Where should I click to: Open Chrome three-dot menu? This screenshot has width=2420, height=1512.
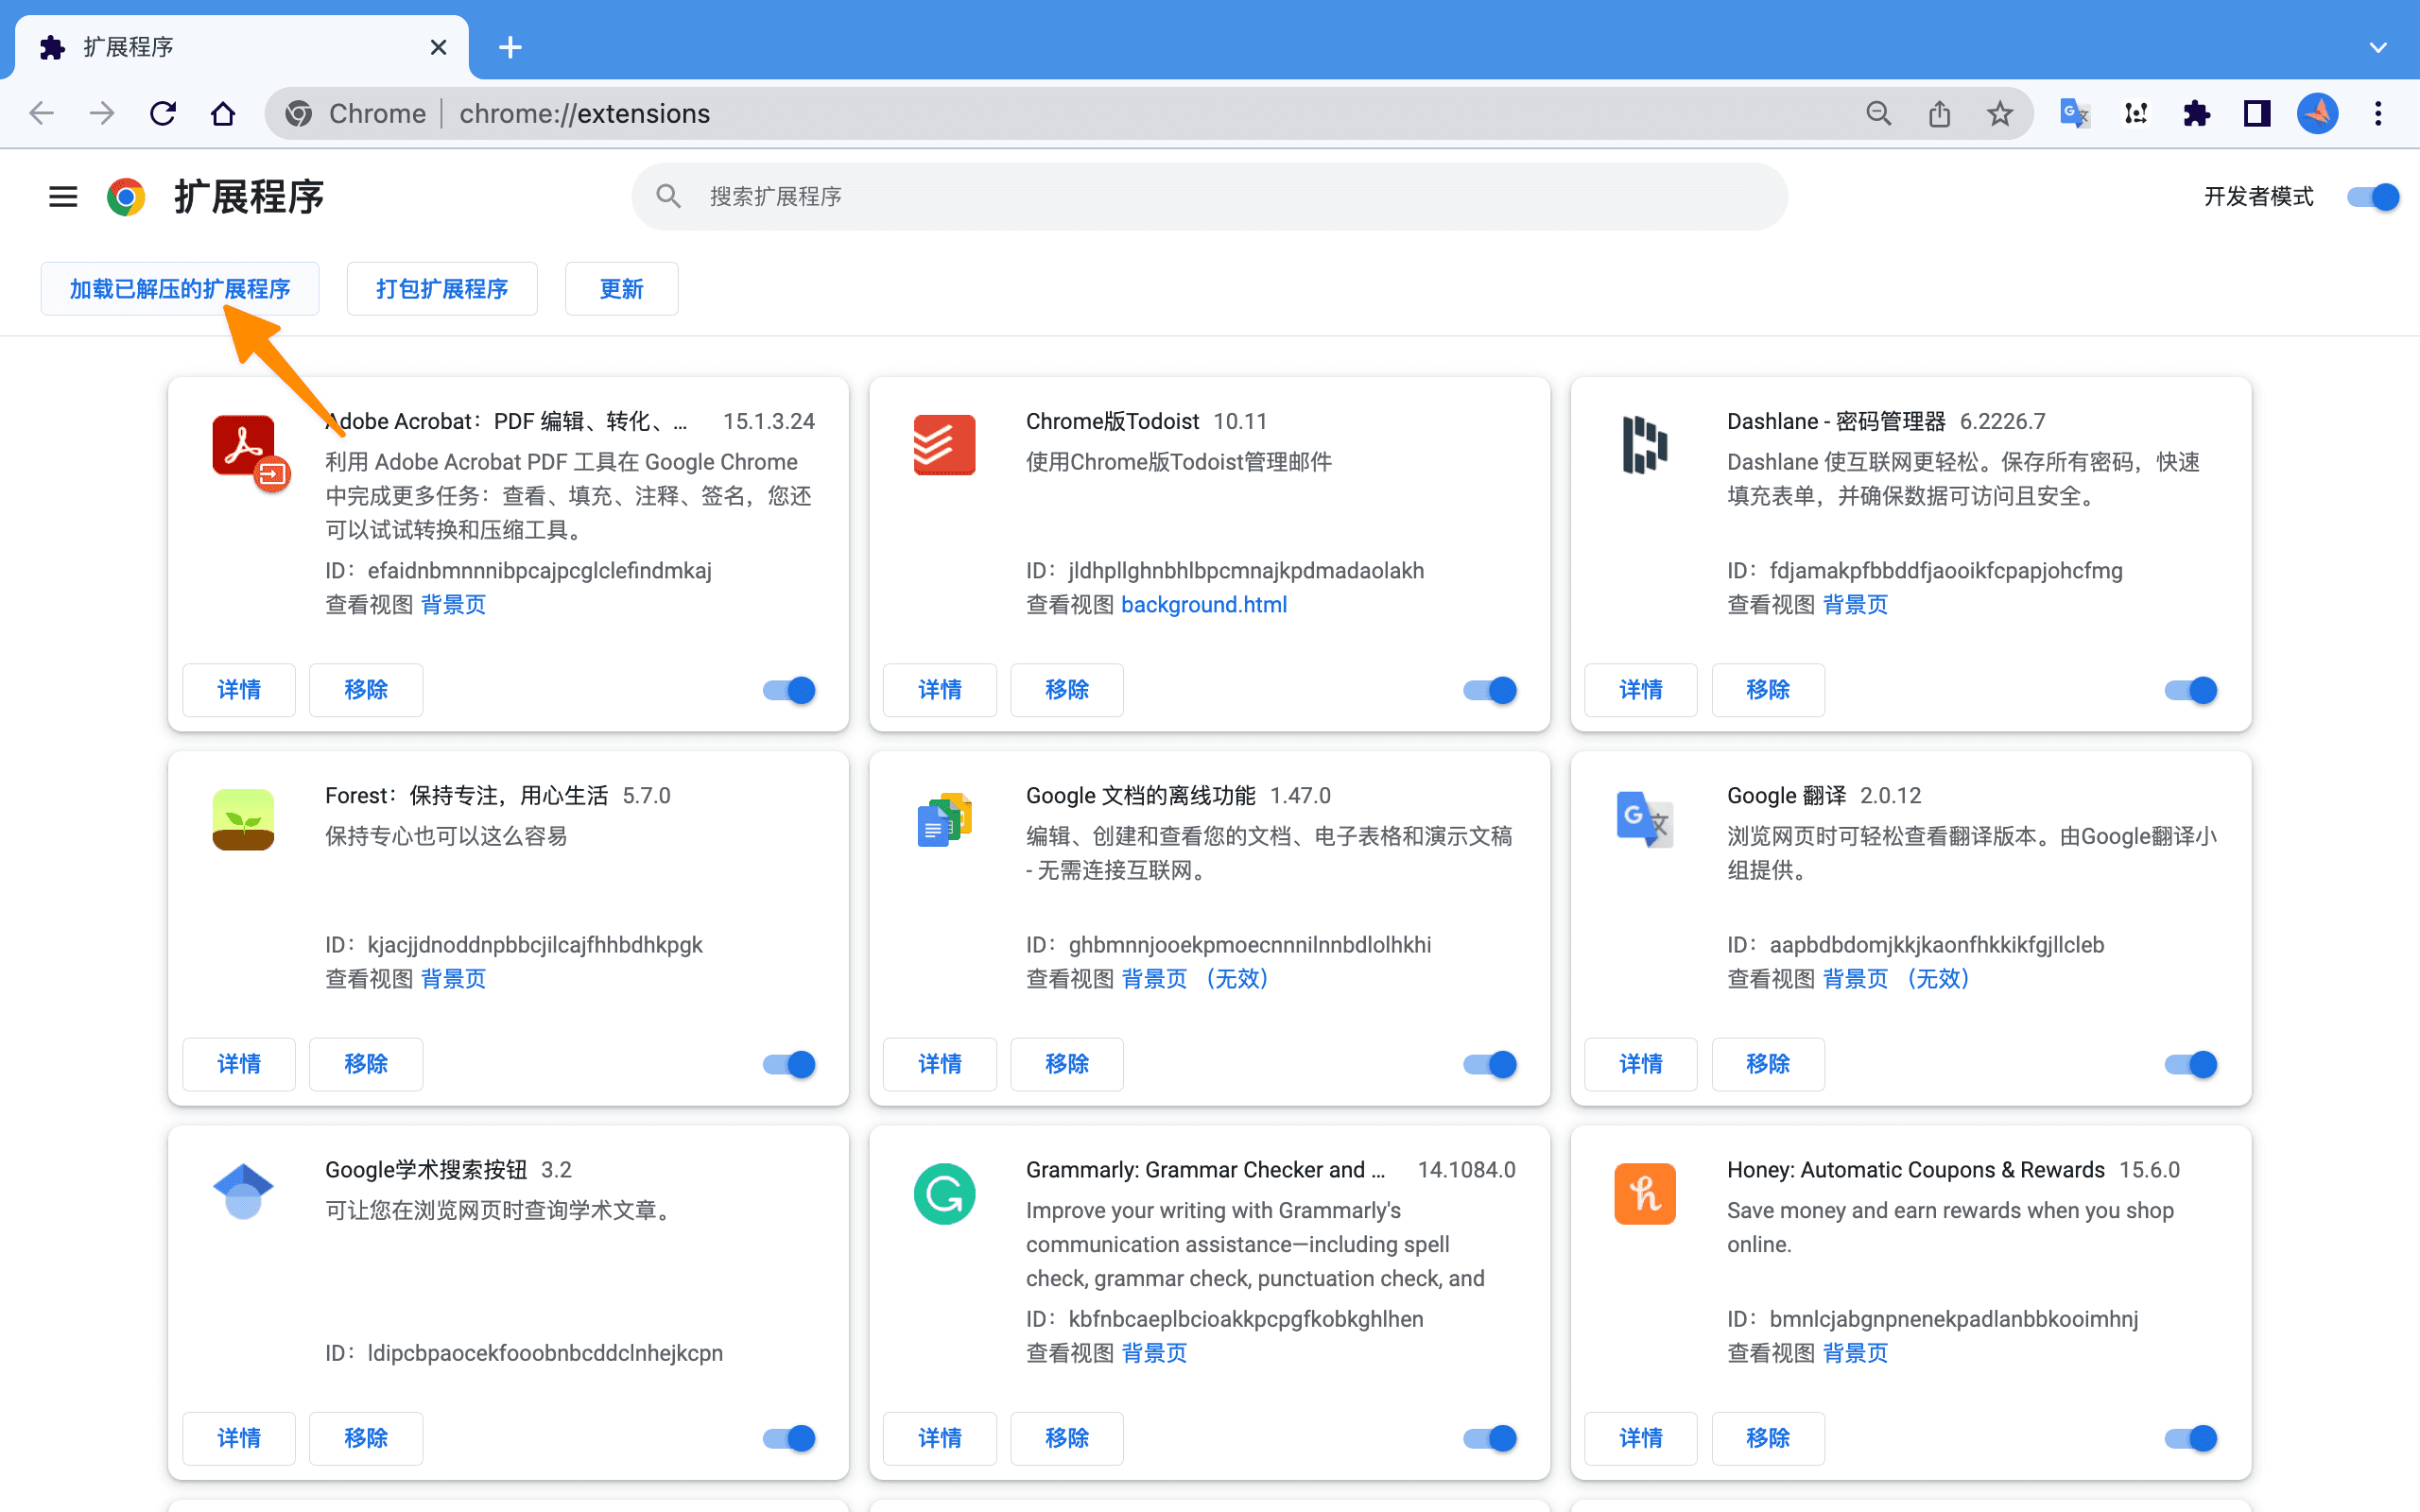[2378, 114]
